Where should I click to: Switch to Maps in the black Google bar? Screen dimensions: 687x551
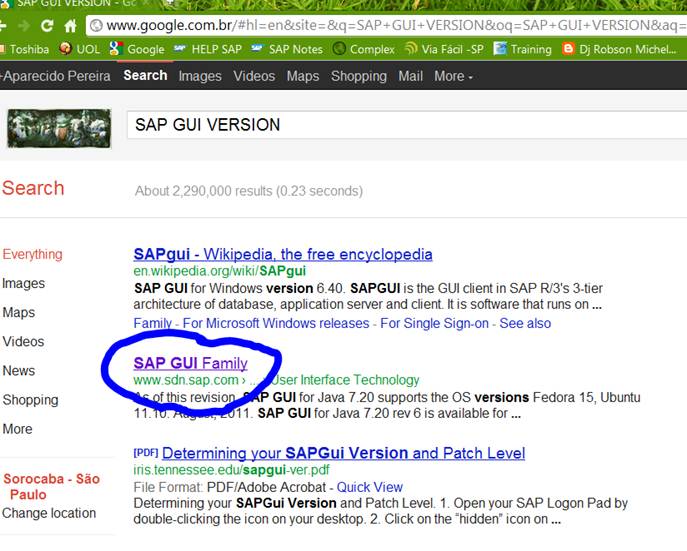point(303,76)
